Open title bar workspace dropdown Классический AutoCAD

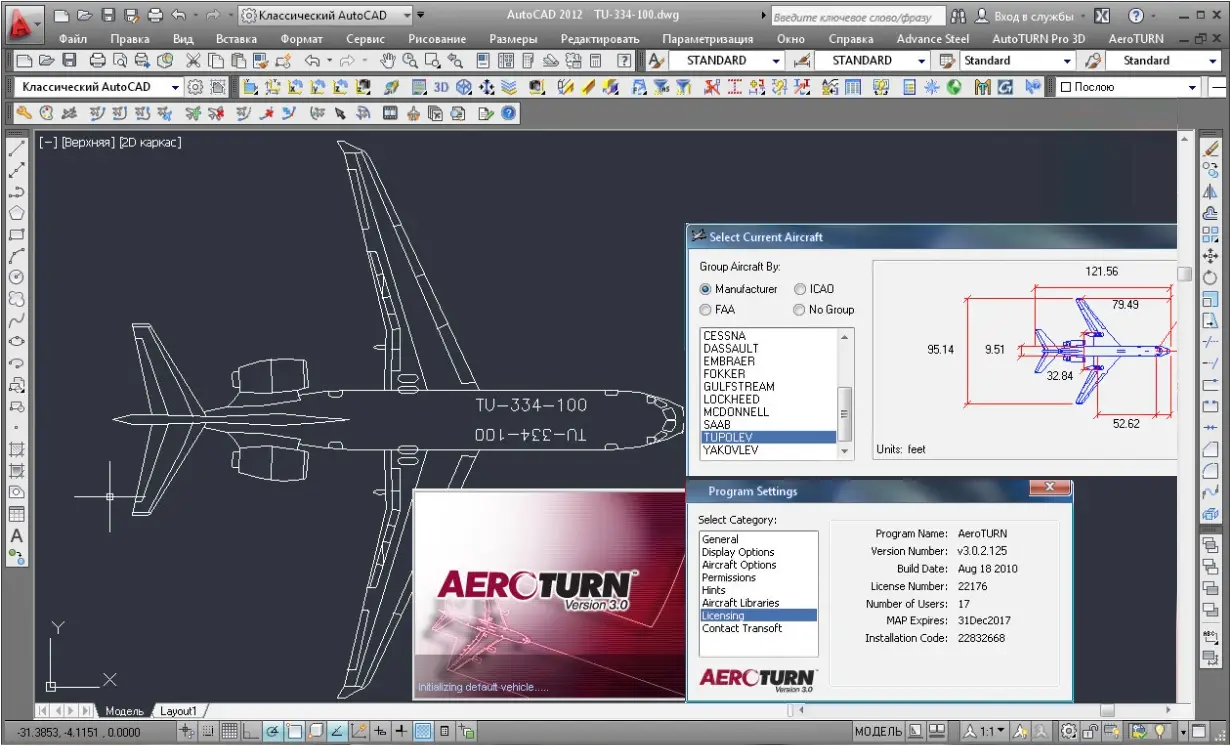point(327,16)
